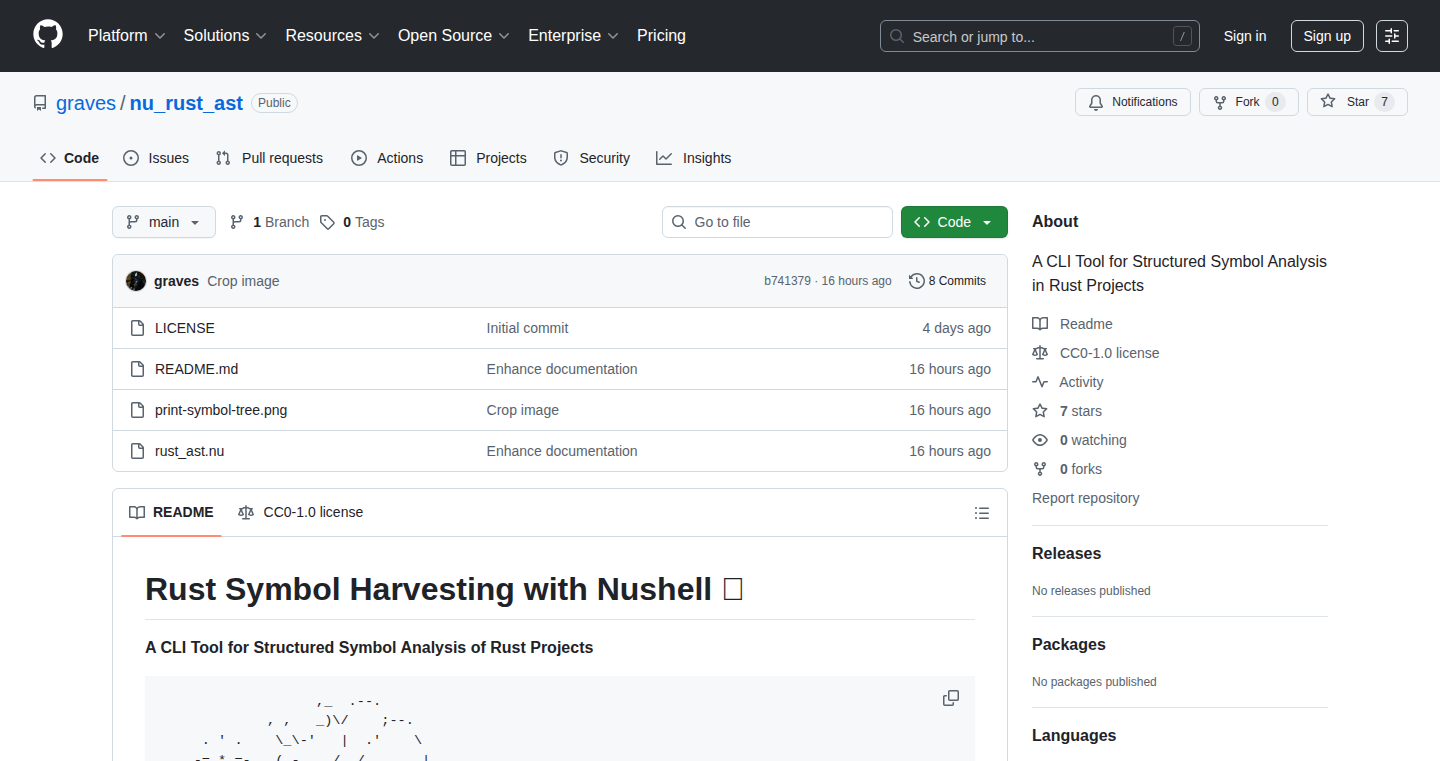Focus the Search or jump to field

(1040, 36)
